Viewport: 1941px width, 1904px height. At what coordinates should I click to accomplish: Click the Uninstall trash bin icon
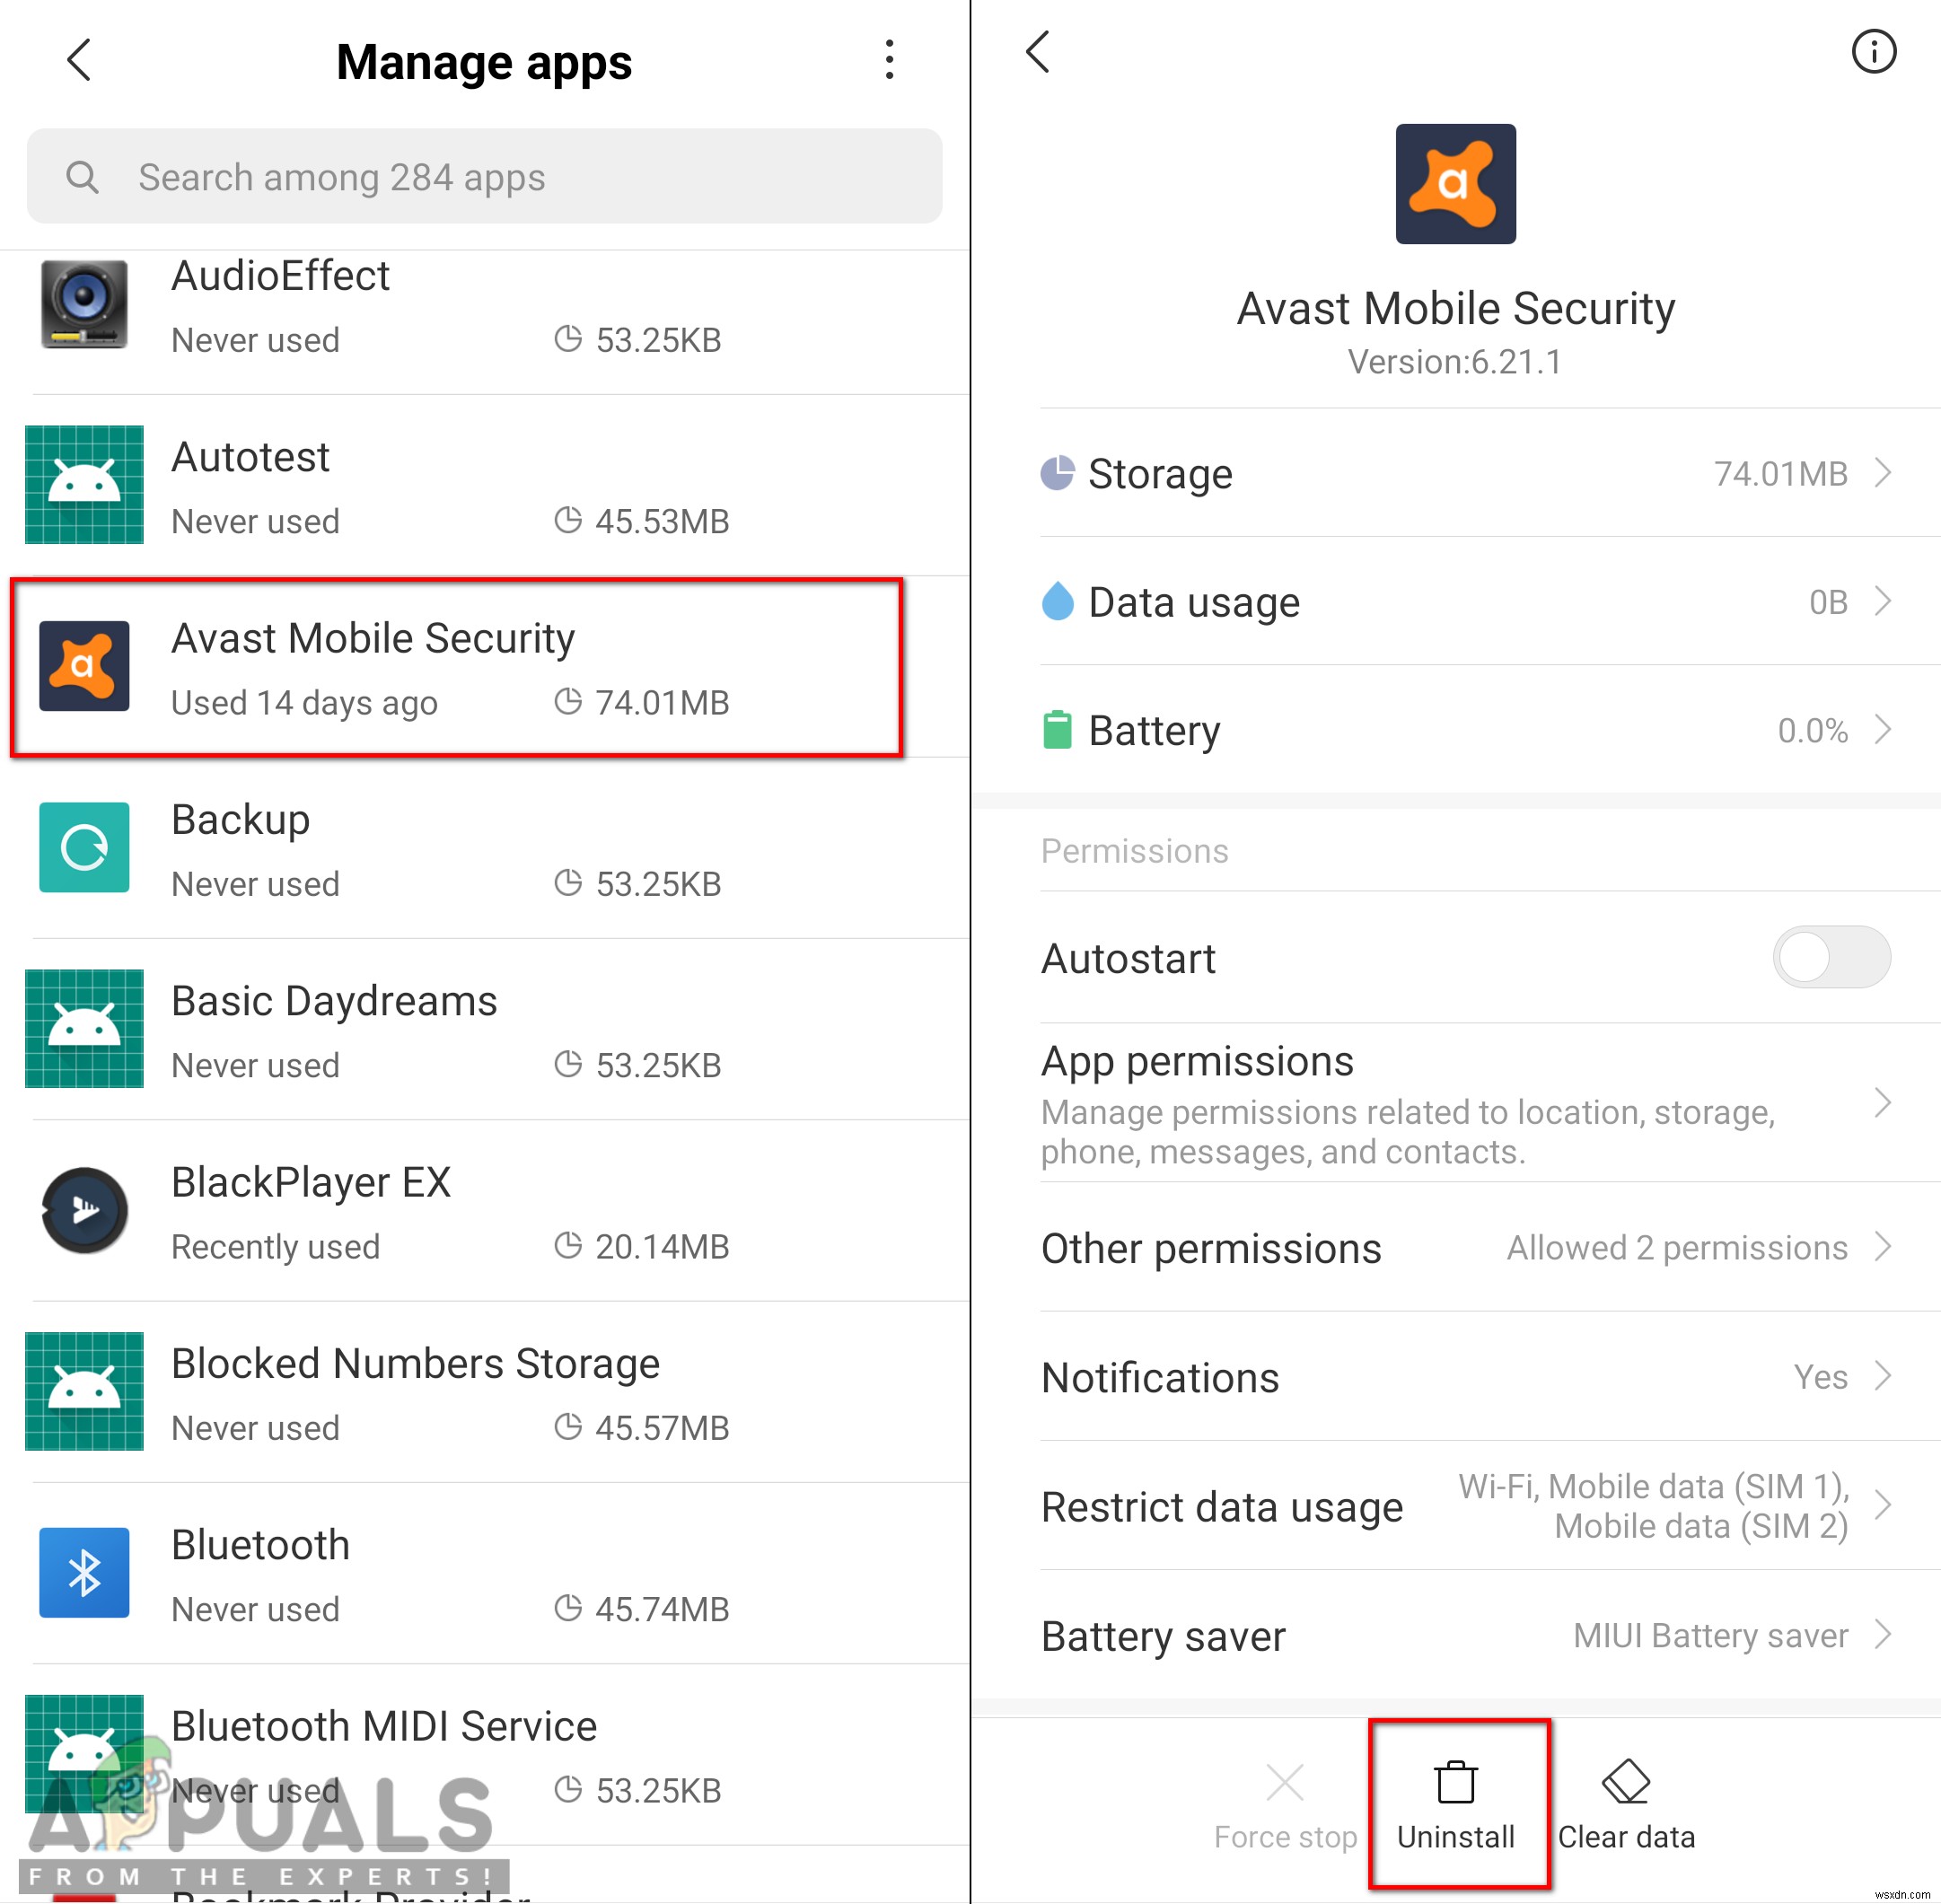1460,1782
